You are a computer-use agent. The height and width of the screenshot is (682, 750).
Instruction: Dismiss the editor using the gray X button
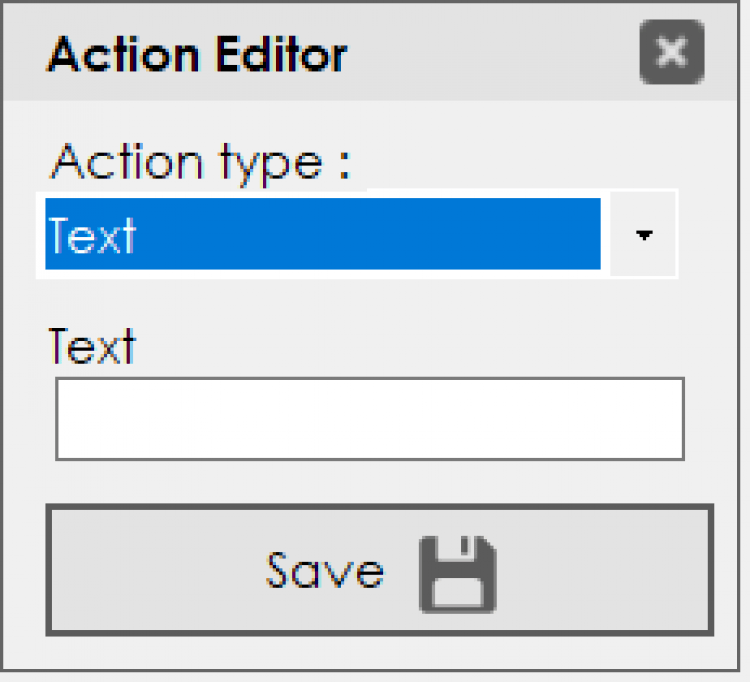point(671,52)
